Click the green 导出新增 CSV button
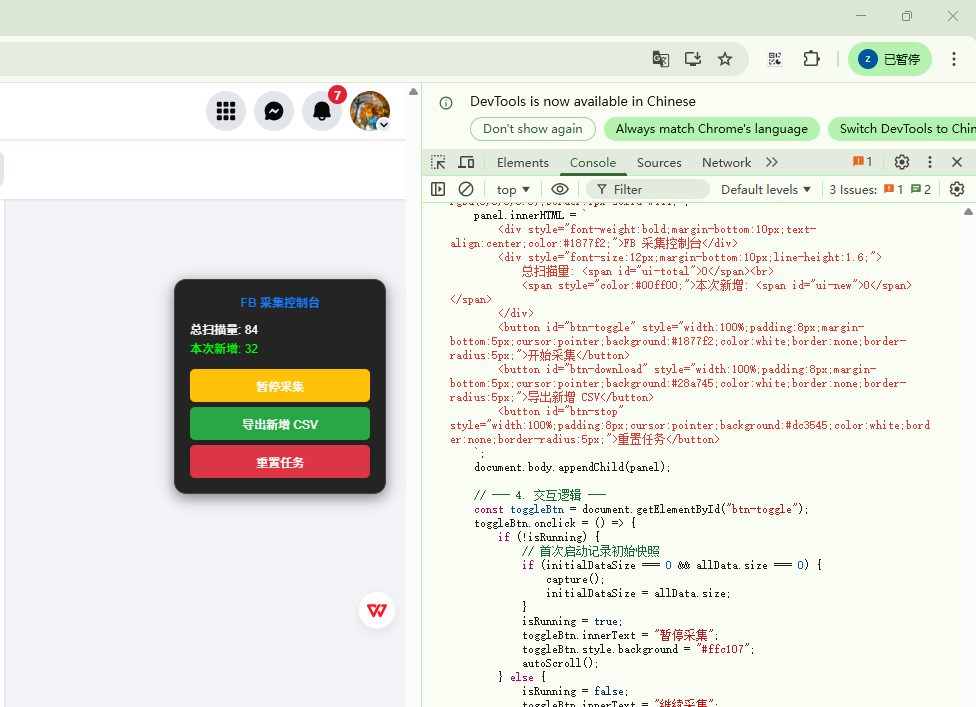This screenshot has width=976, height=707. coord(280,424)
